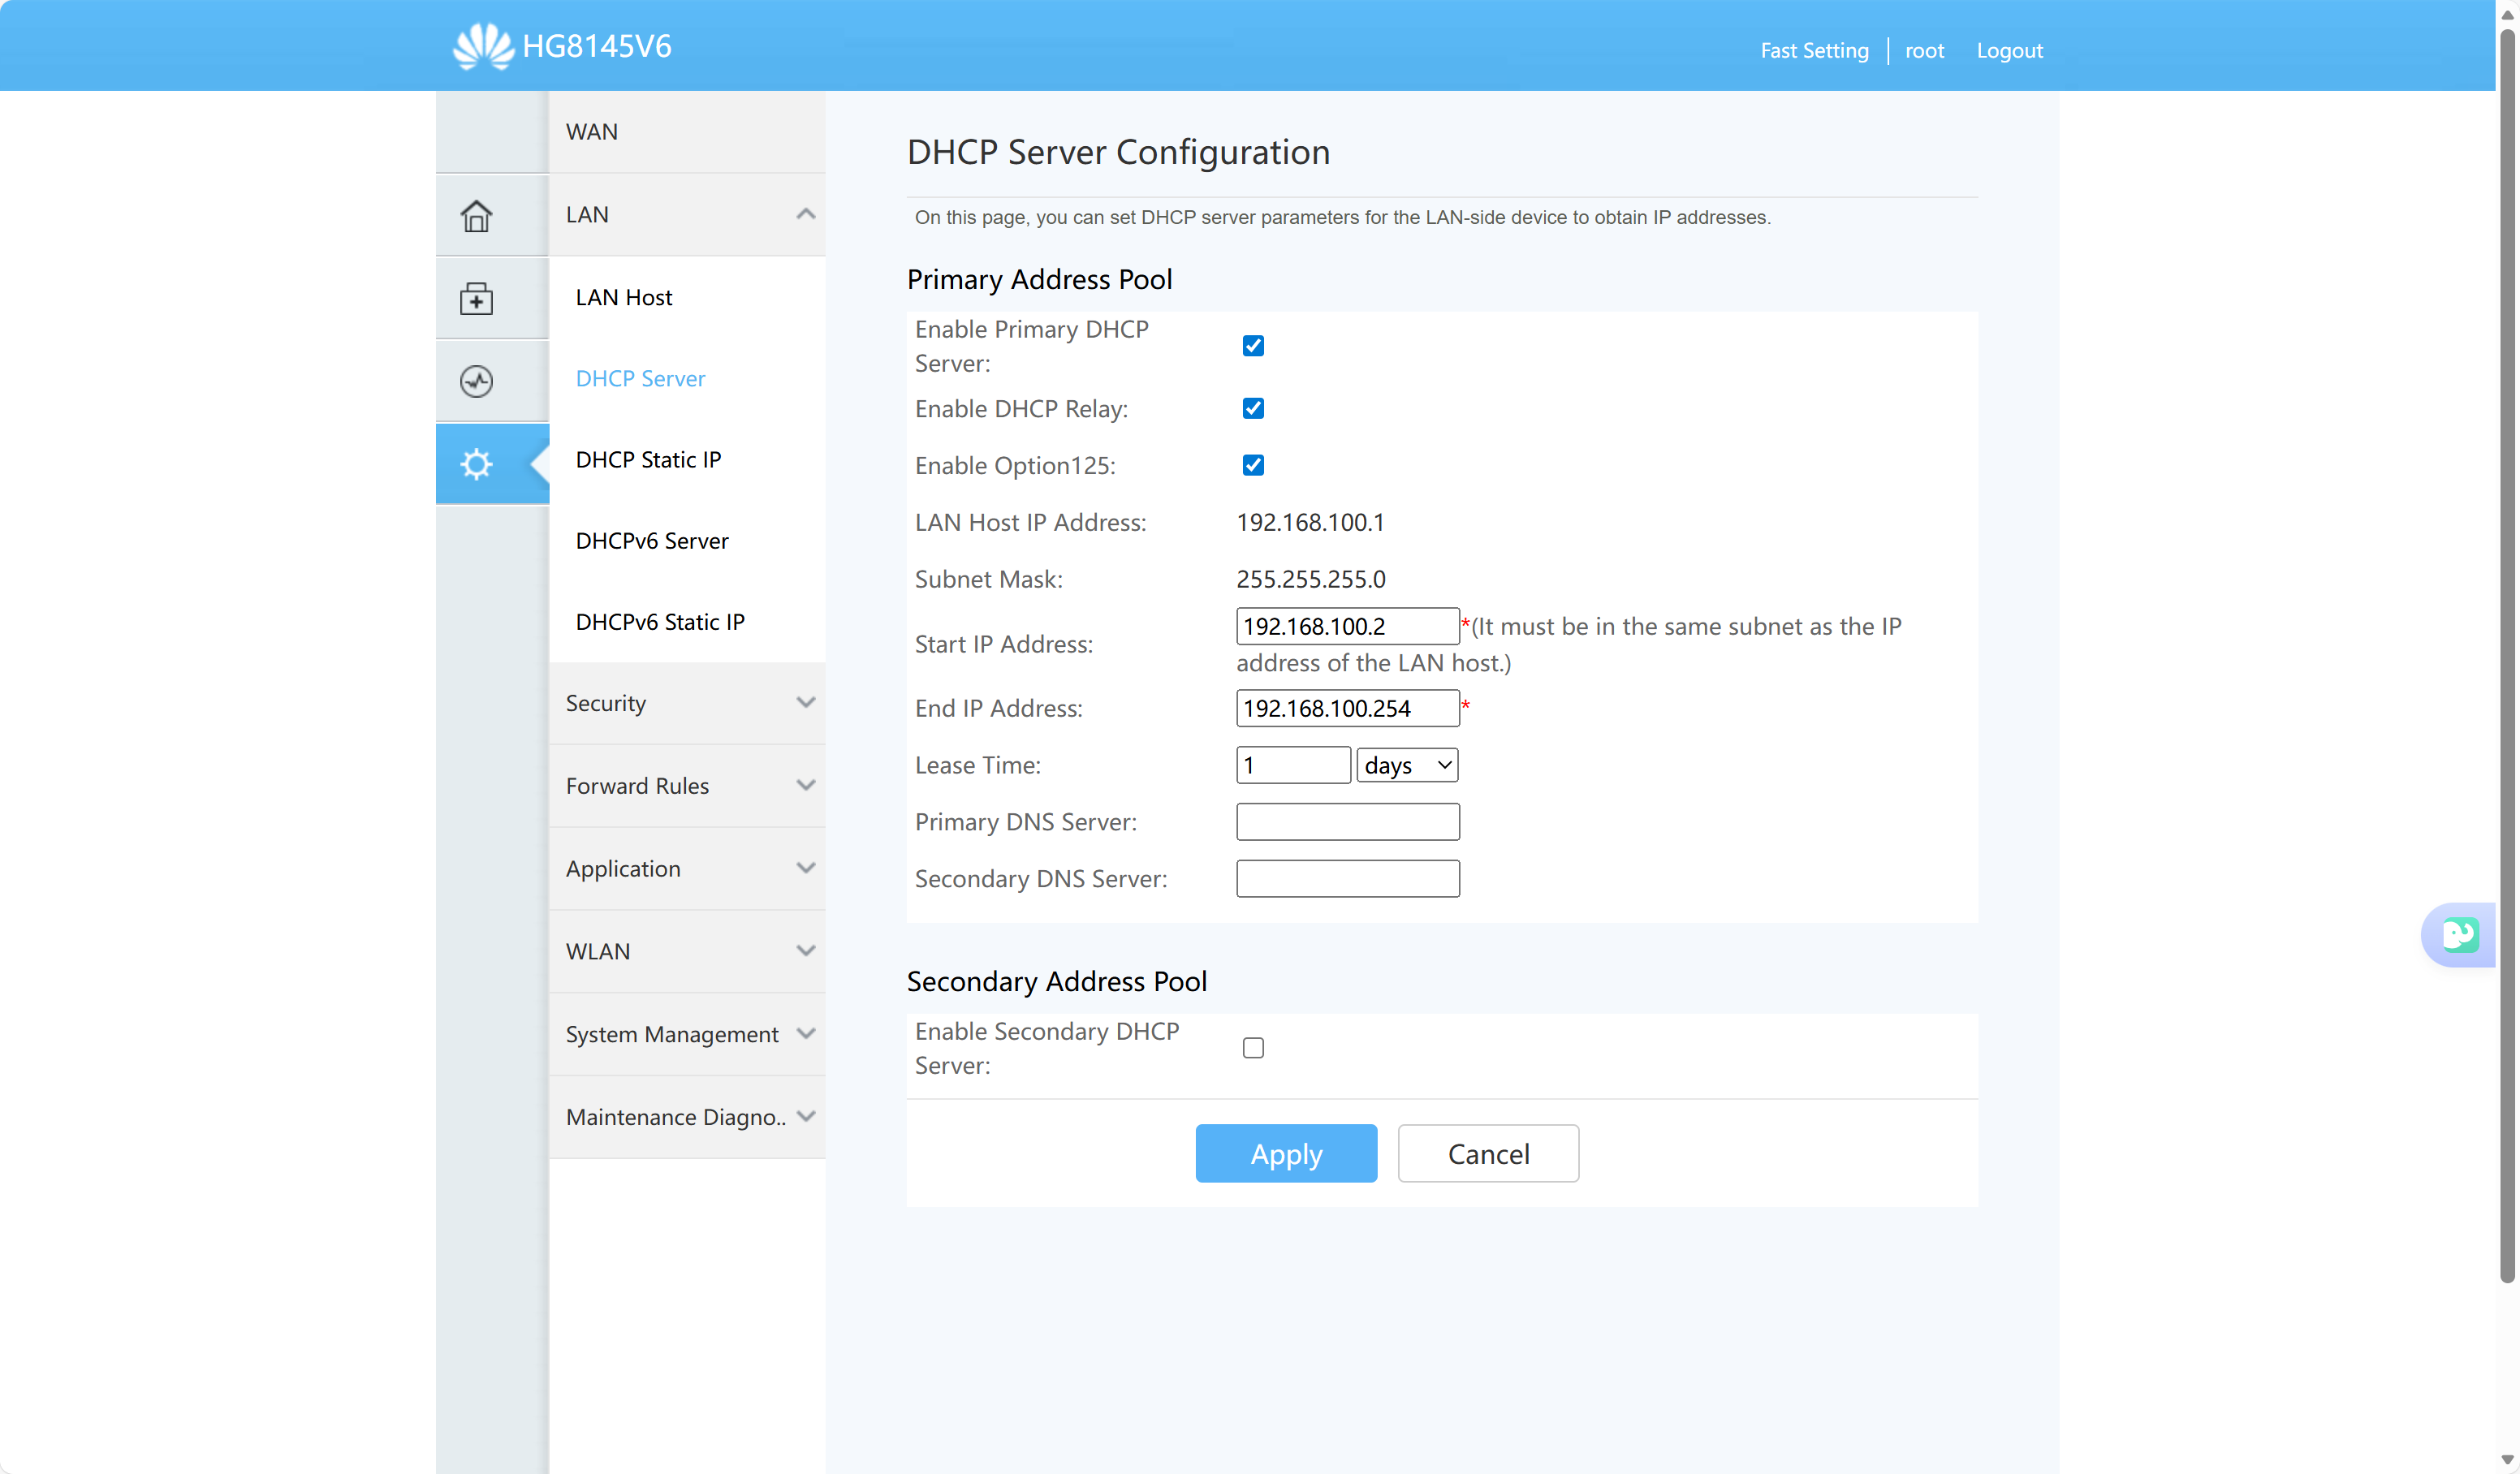Enable the Secondary DHCP Server checkbox

[x=1253, y=1048]
